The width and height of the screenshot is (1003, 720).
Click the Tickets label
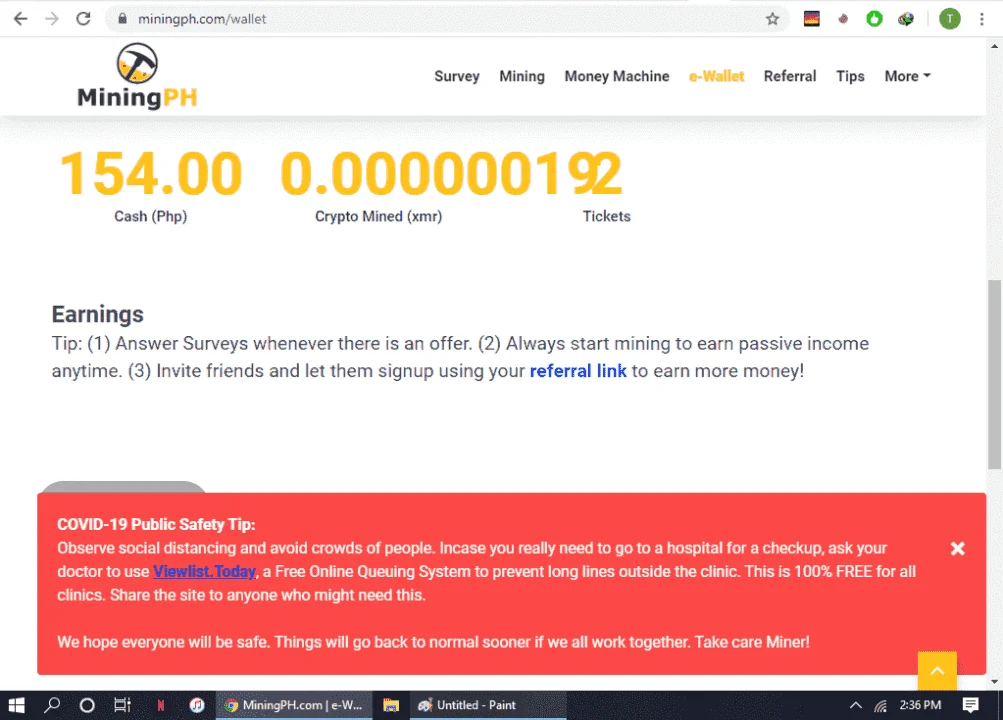pyautogui.click(x=606, y=216)
